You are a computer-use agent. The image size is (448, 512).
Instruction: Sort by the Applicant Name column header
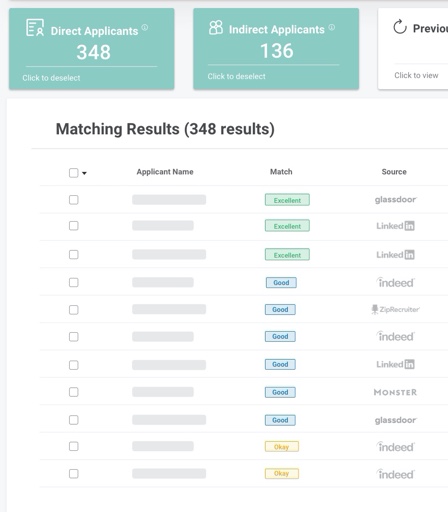point(165,172)
